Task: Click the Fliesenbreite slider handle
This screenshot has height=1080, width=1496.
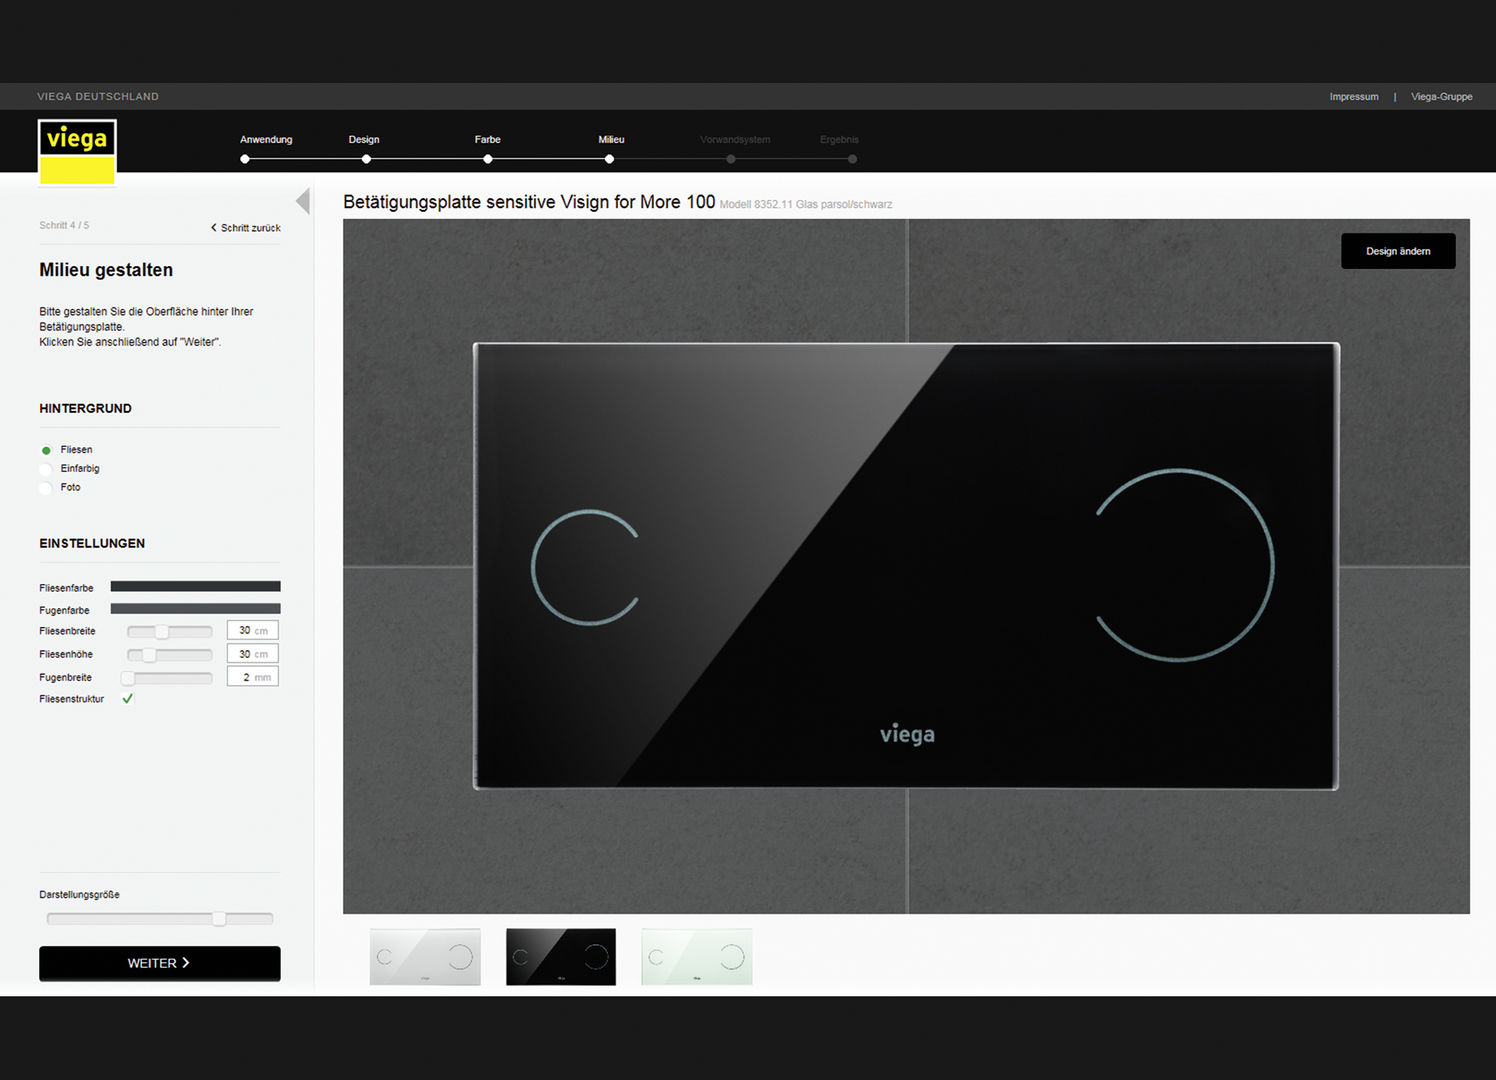Action: point(162,632)
